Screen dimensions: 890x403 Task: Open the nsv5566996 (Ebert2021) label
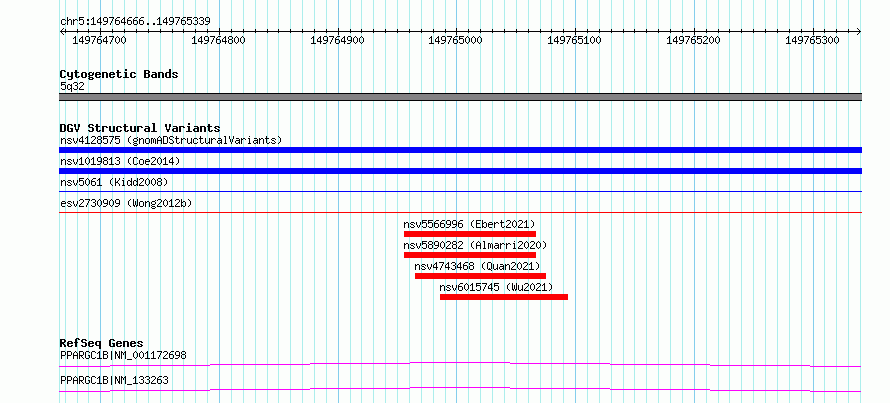(x=469, y=224)
